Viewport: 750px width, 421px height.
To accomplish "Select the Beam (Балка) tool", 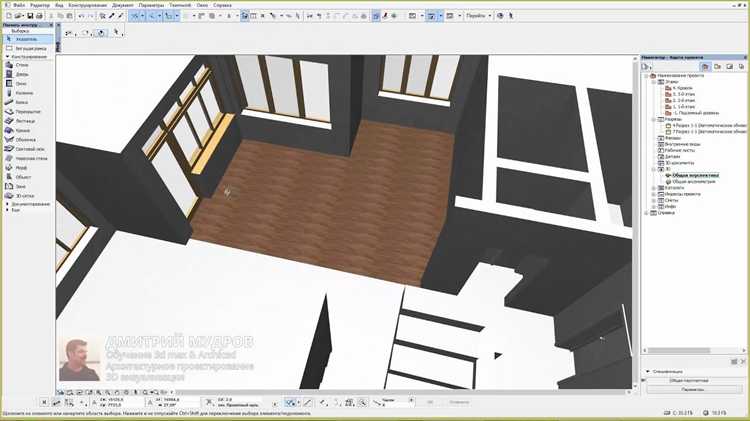I will 28,102.
